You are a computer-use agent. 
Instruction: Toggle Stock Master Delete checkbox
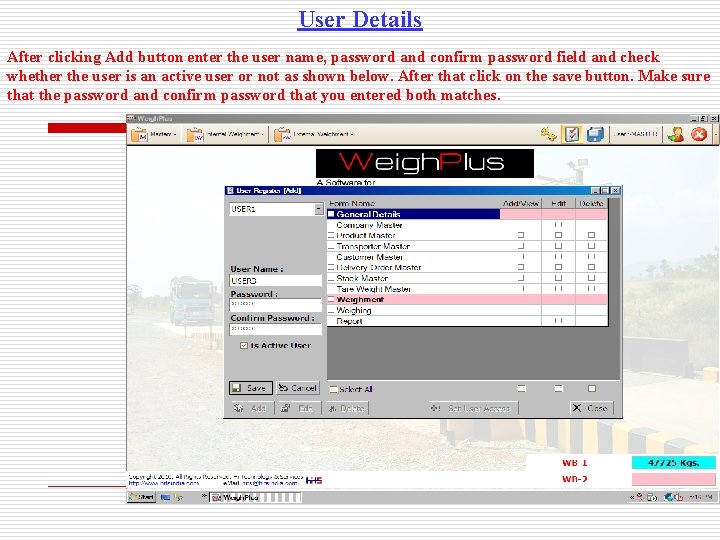(x=591, y=278)
